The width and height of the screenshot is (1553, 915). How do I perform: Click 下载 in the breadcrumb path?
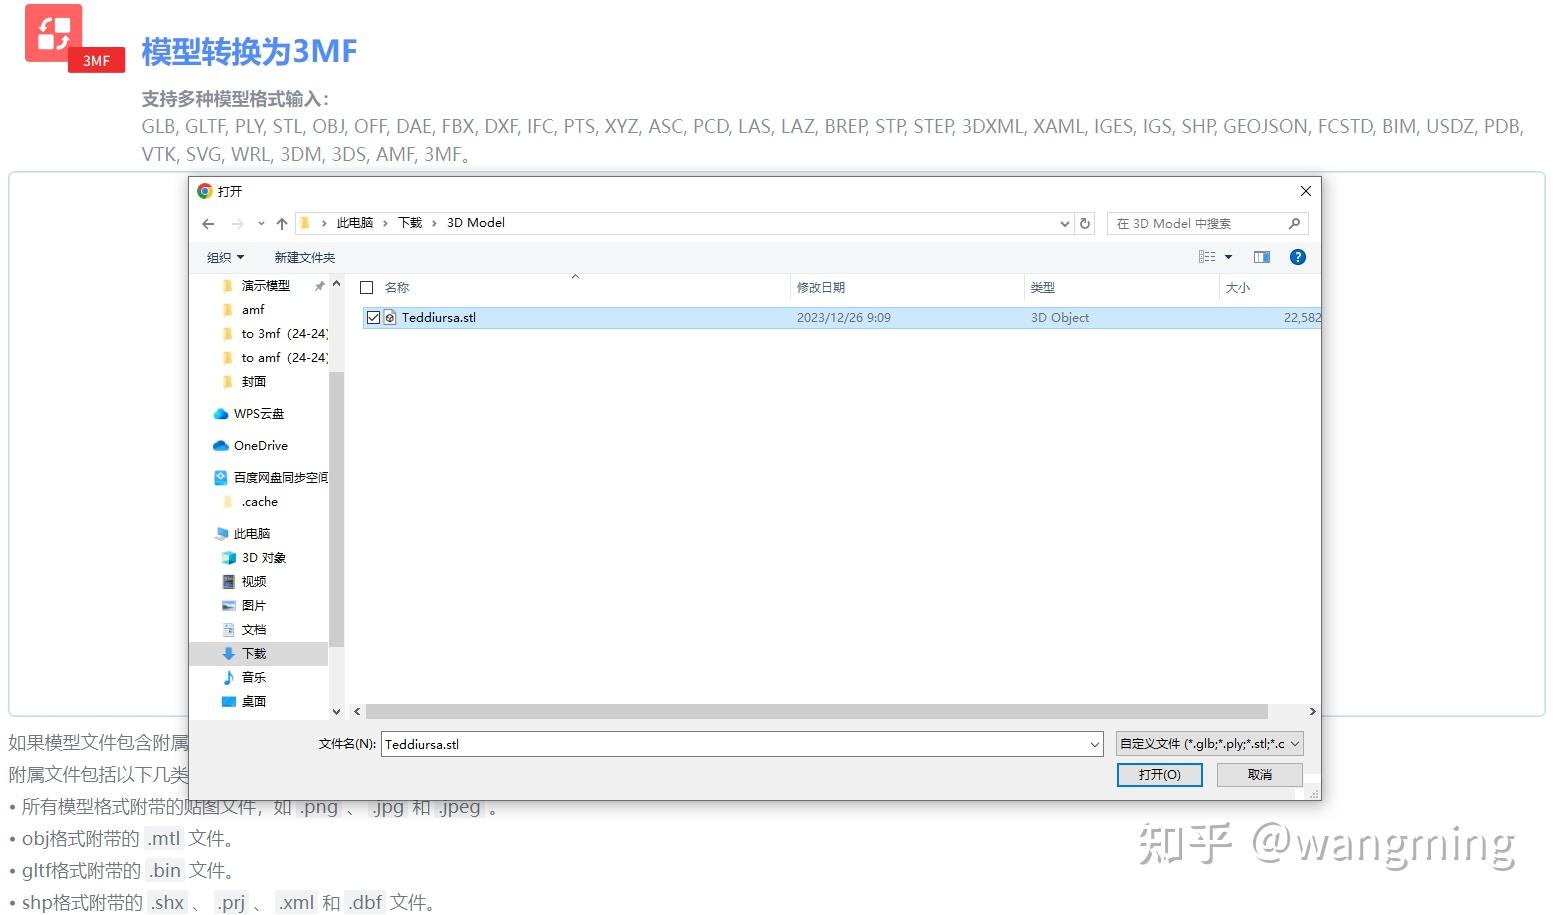(409, 222)
